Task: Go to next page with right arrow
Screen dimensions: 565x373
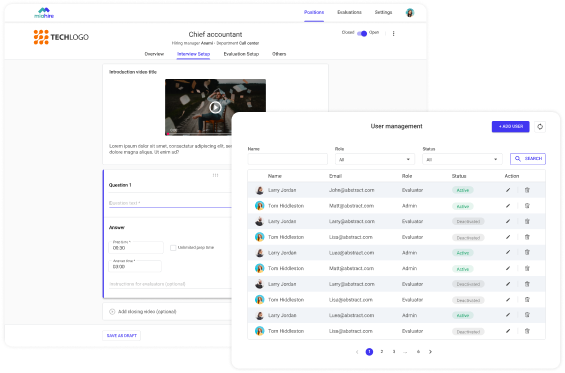Action: [x=430, y=352]
